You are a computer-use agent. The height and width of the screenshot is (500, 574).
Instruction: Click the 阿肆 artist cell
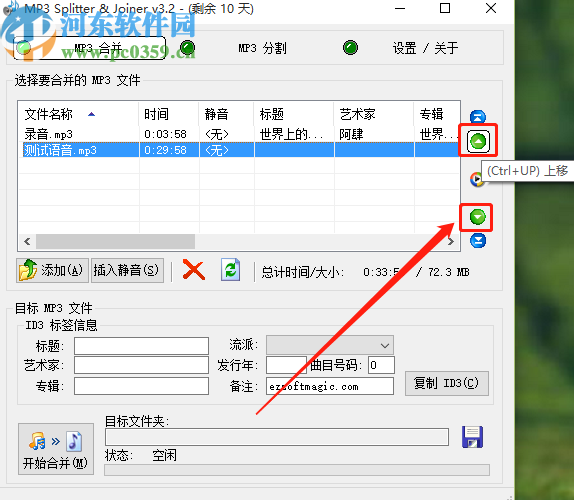pyautogui.click(x=351, y=134)
